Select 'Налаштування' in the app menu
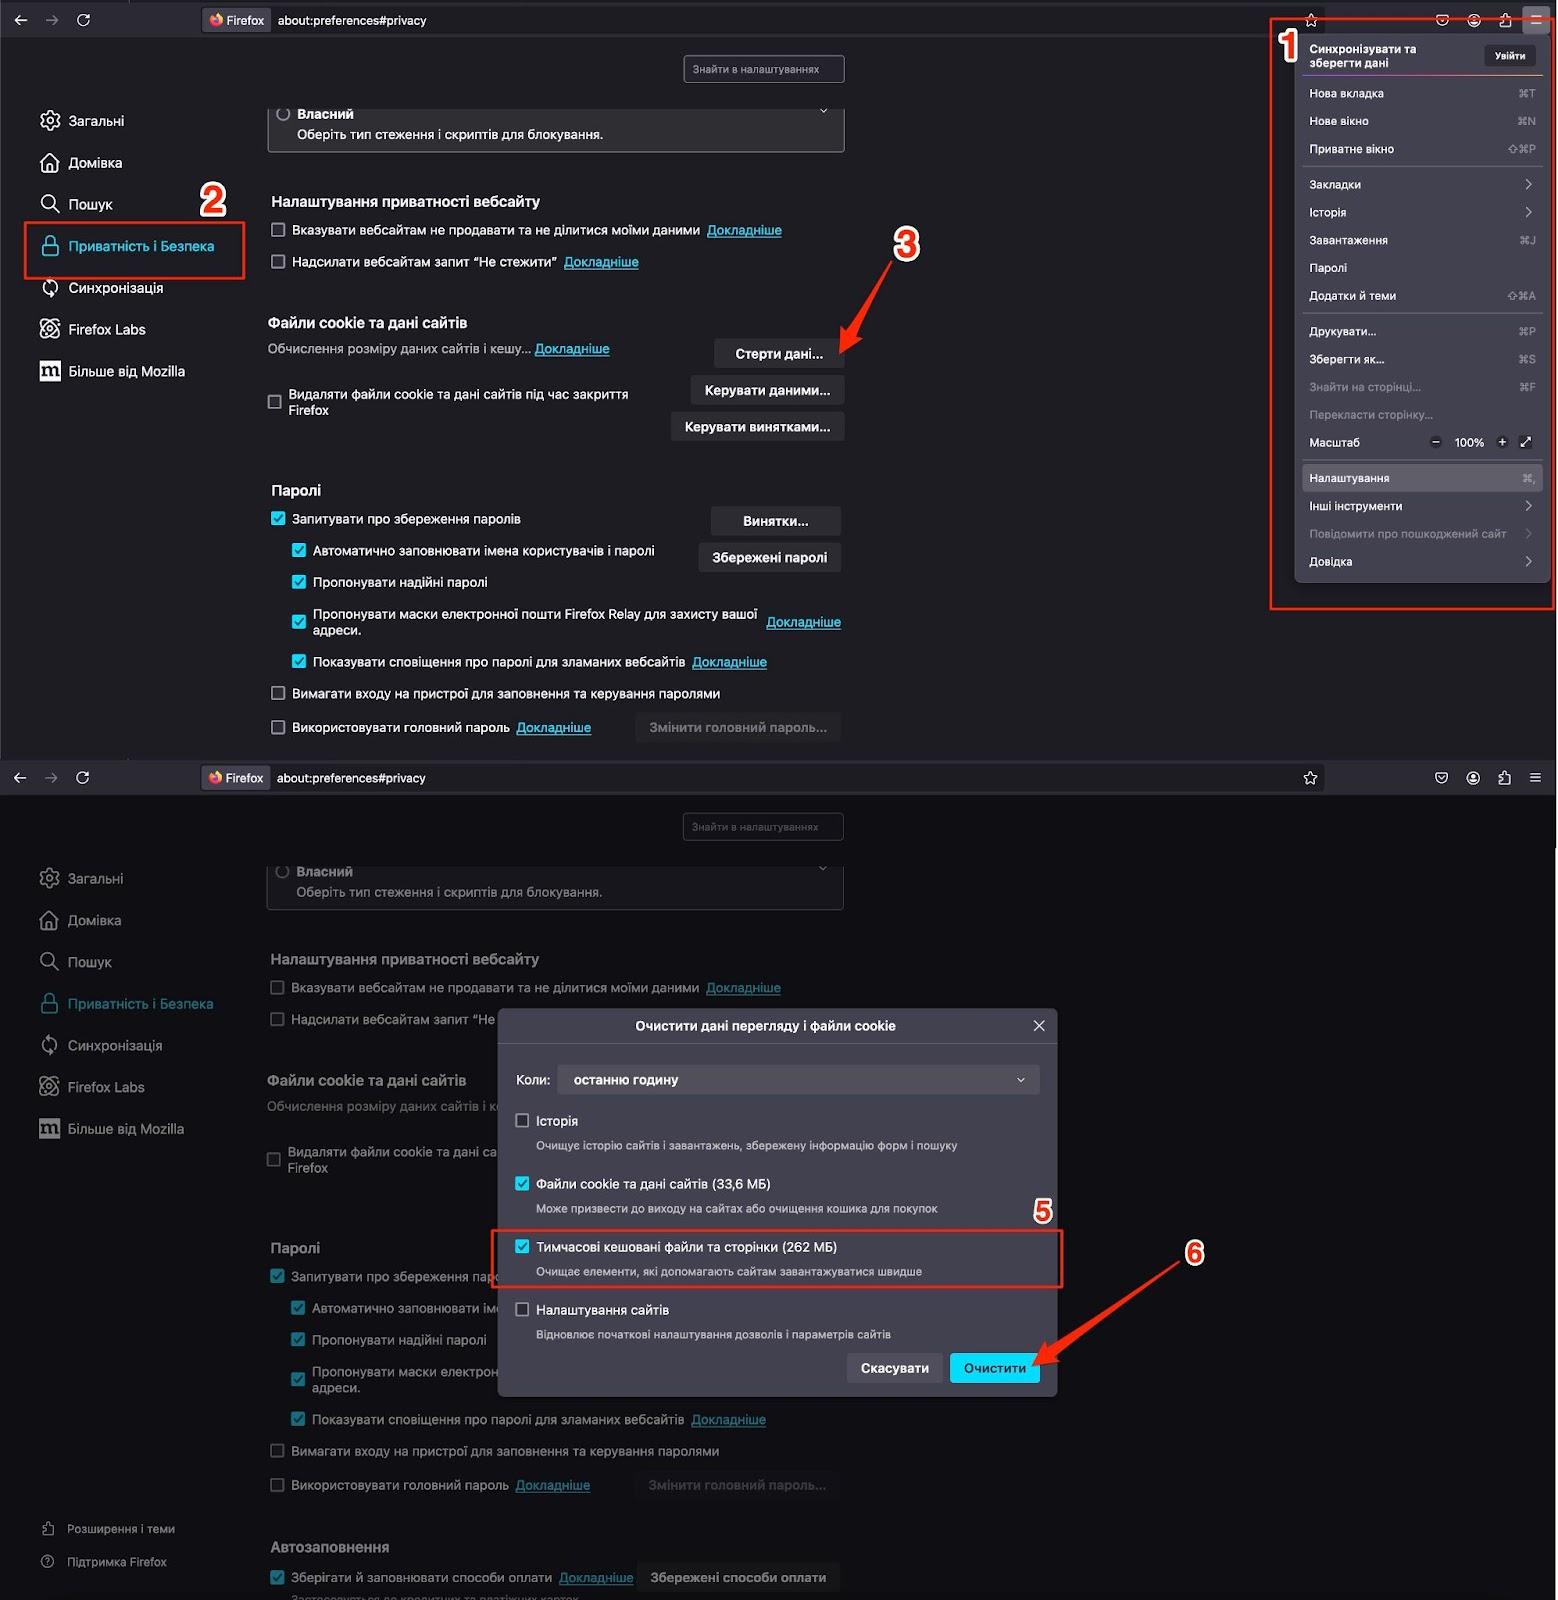Screen dimensions: 1558x1600 pyautogui.click(x=1421, y=478)
